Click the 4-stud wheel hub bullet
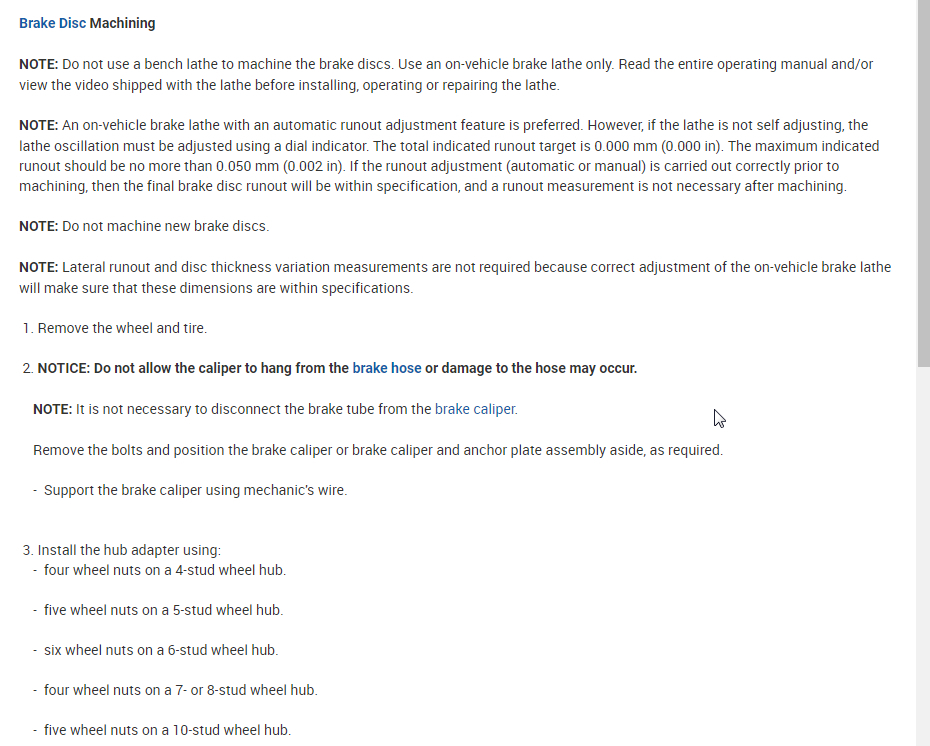 coord(164,570)
